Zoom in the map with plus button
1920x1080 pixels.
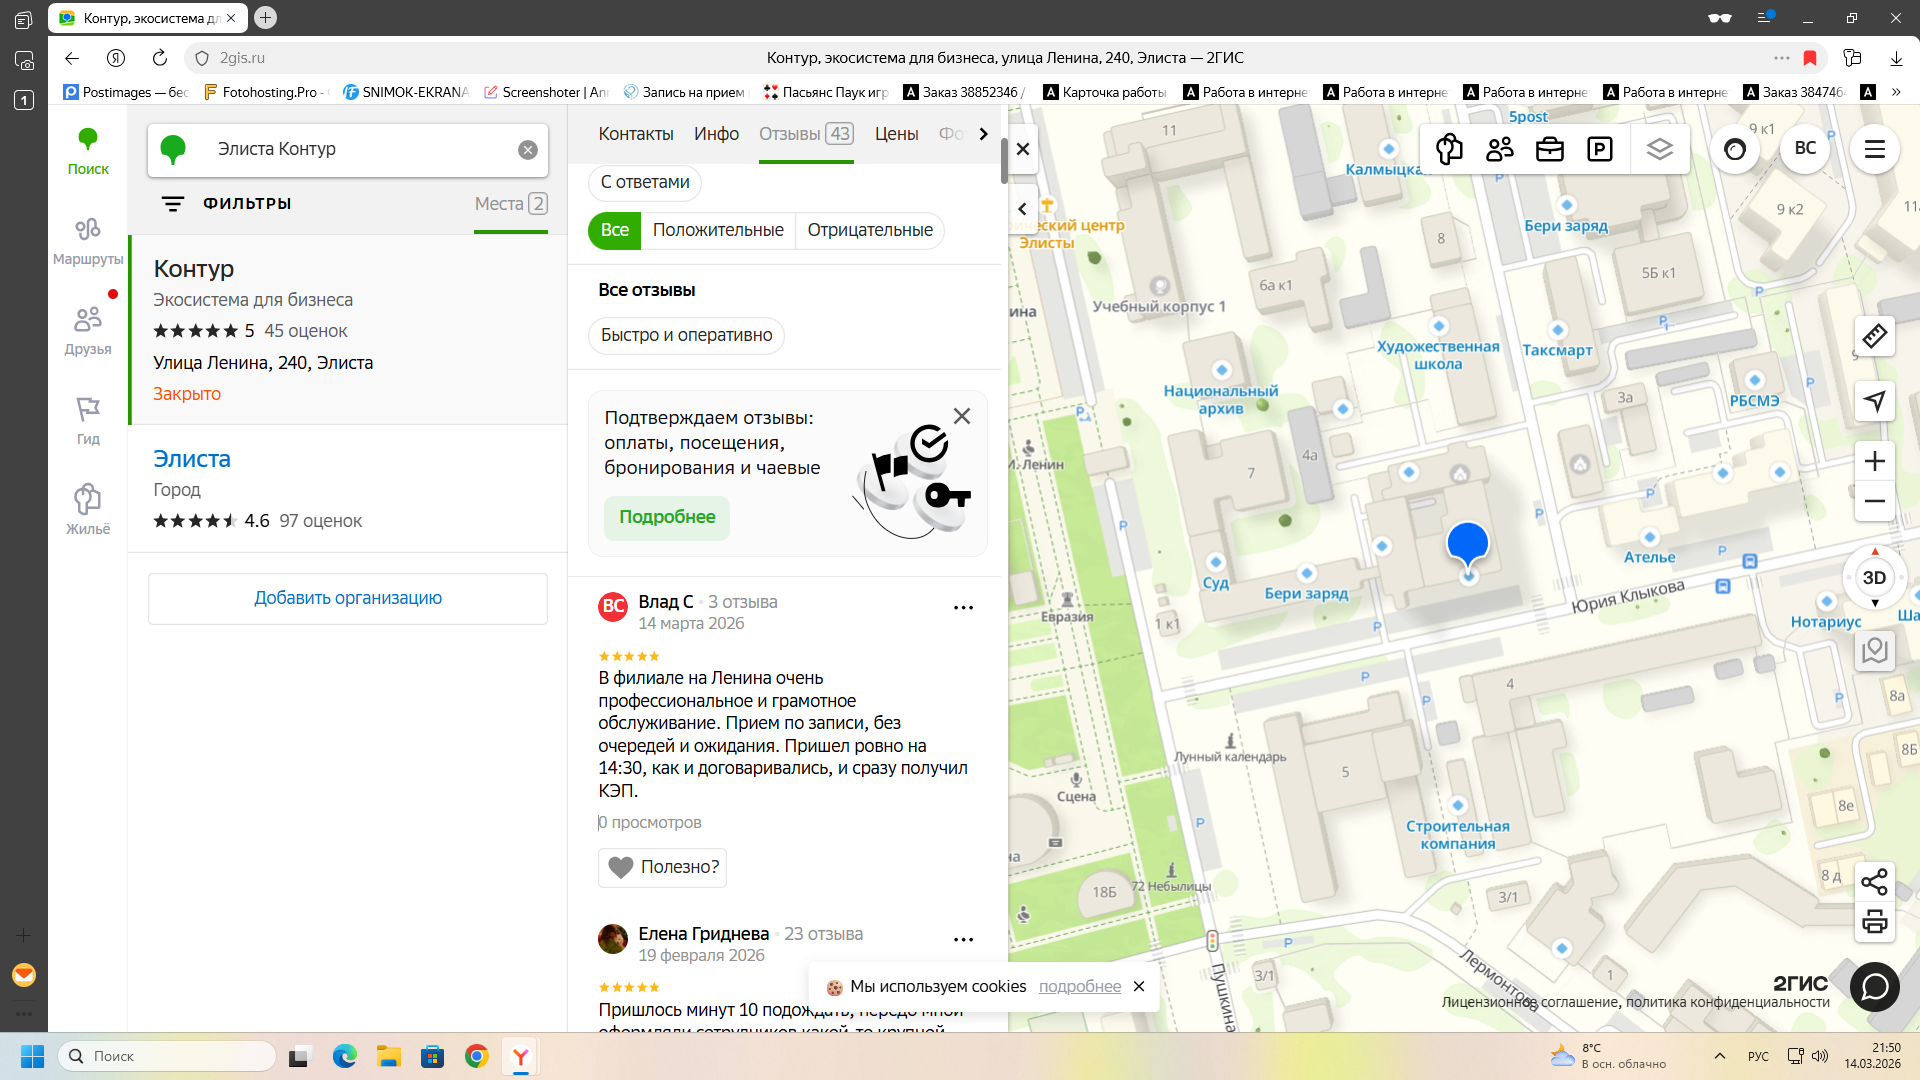pos(1874,461)
